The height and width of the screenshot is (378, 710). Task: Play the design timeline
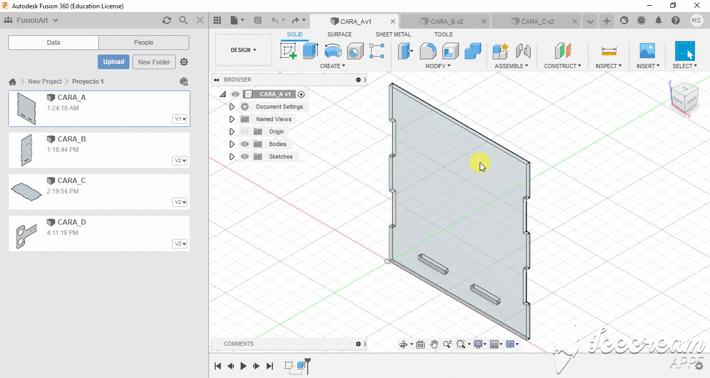click(243, 366)
